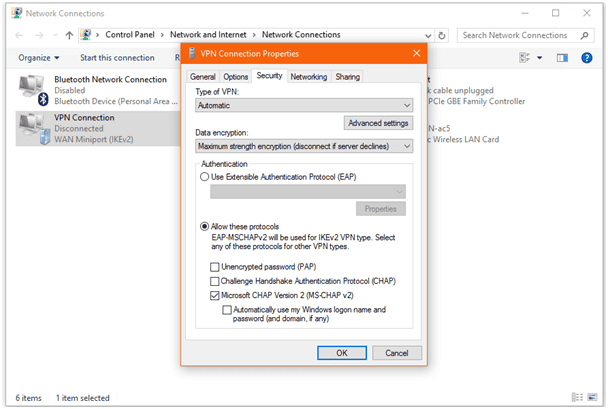Uncheck Microsoft CHAP Version 2

214,295
